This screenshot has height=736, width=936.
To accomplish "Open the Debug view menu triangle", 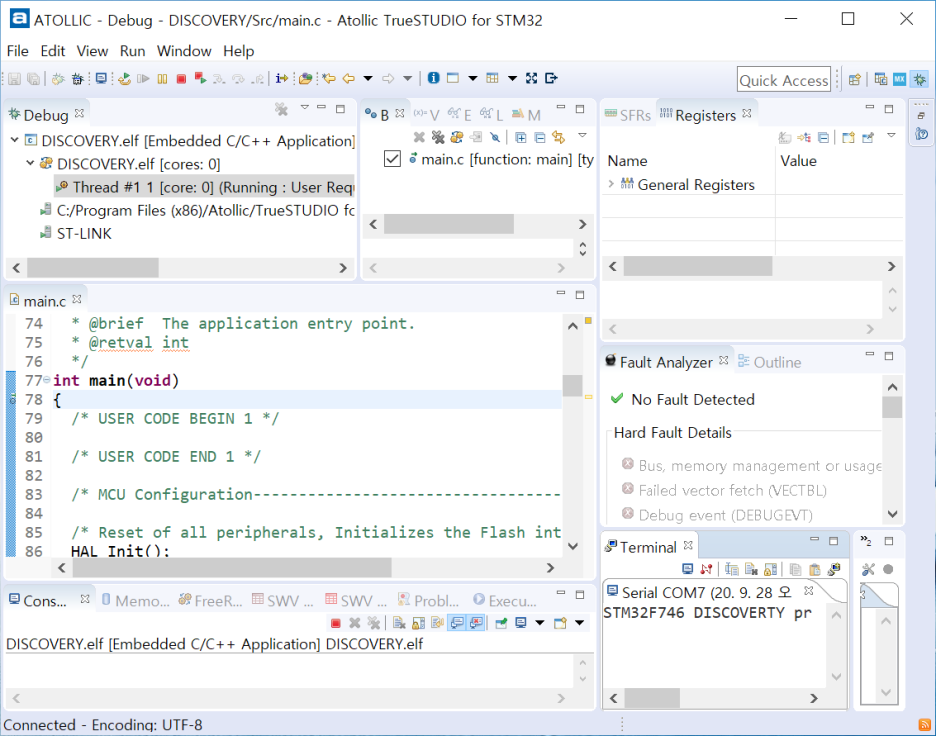I will 304,107.
